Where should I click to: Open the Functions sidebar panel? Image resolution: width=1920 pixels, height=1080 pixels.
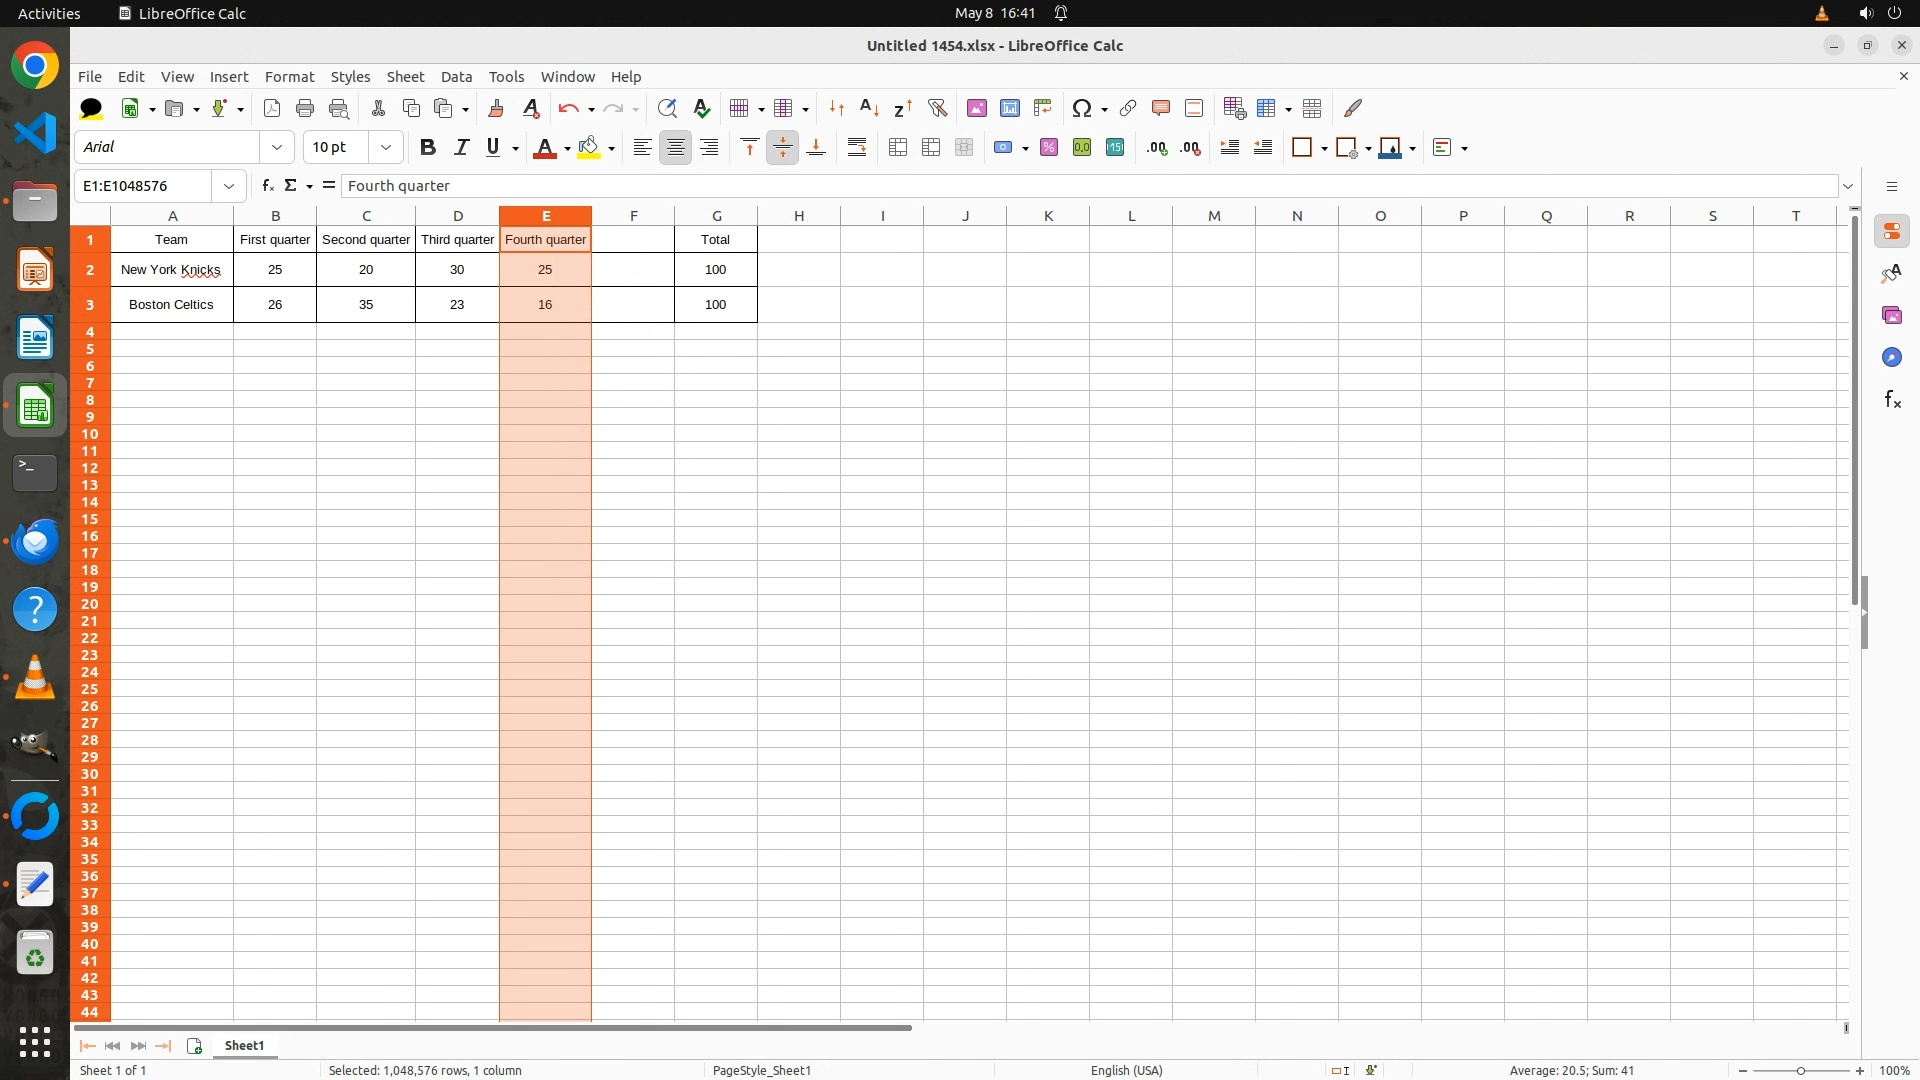pos(1891,400)
